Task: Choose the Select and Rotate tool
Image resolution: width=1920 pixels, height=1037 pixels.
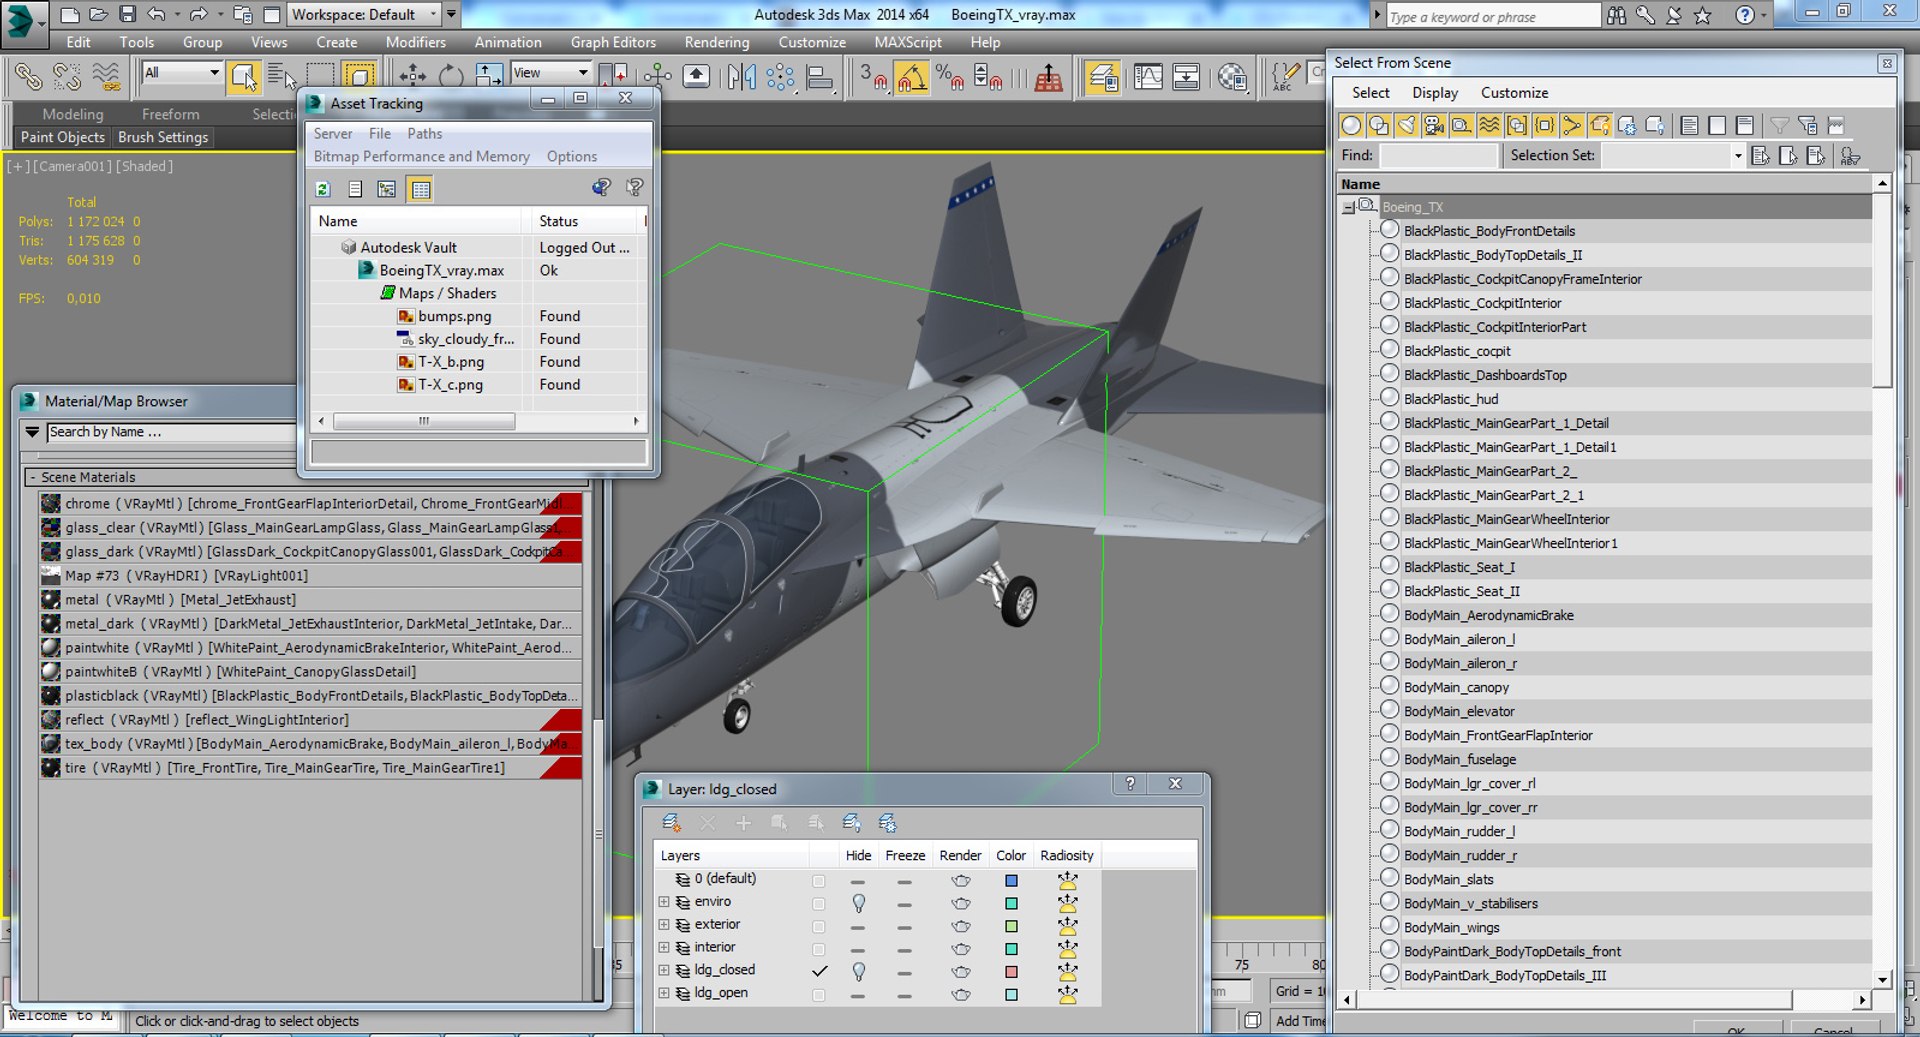Action: click(x=451, y=77)
